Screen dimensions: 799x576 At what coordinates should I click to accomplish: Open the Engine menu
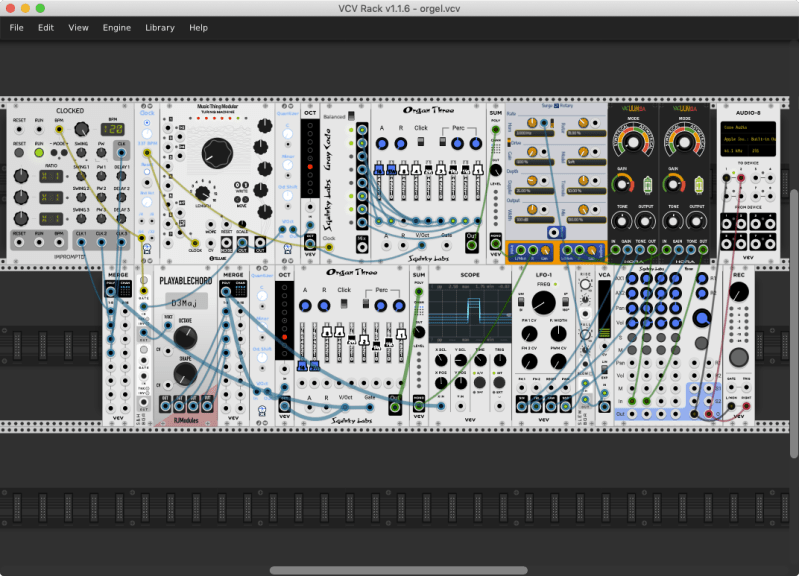(117, 28)
